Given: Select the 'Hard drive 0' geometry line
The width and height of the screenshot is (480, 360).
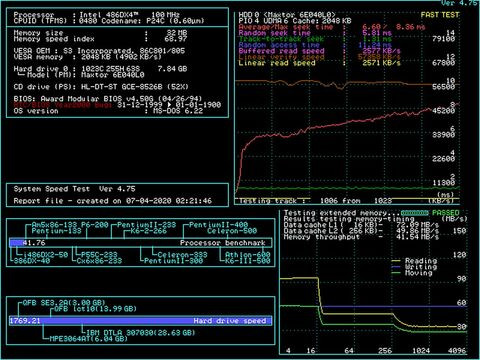Looking at the screenshot, I should click(100, 69).
